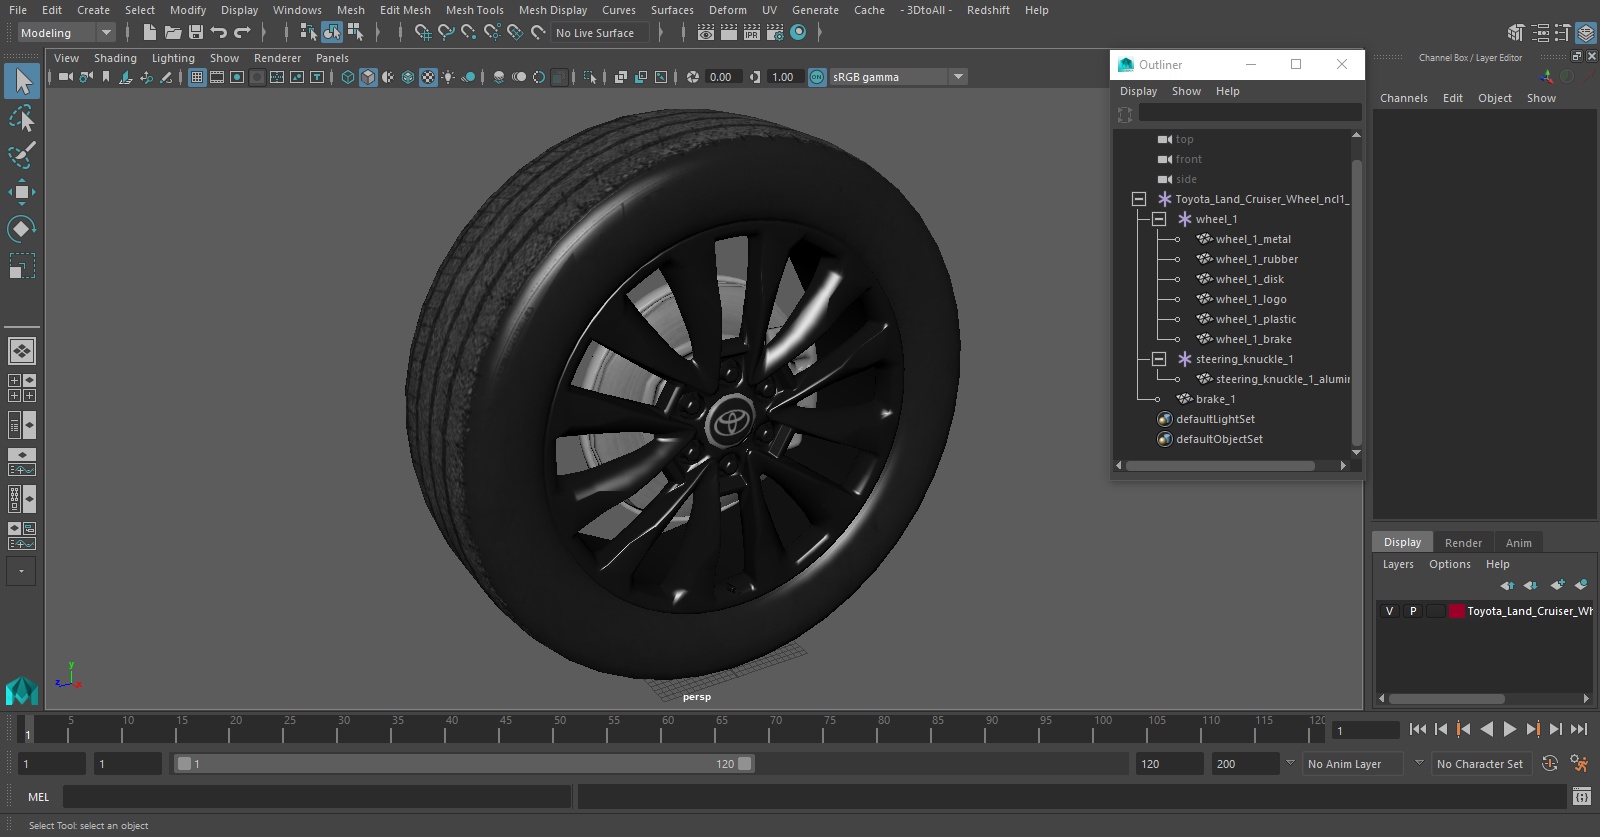This screenshot has width=1600, height=837.
Task: Switch to the Render layer tab
Action: 1463,543
